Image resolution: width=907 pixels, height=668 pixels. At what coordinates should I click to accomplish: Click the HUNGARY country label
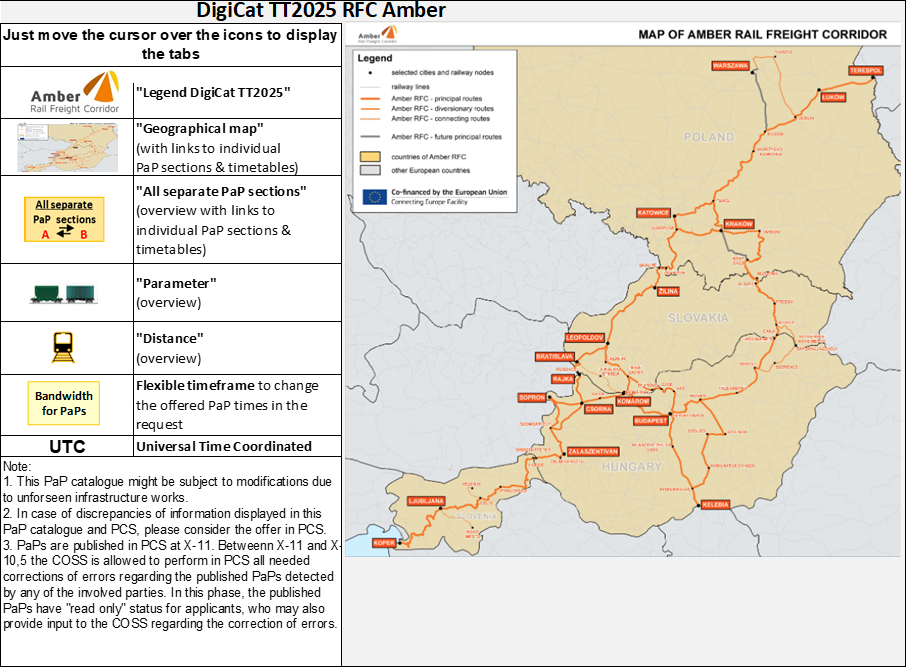(x=632, y=467)
